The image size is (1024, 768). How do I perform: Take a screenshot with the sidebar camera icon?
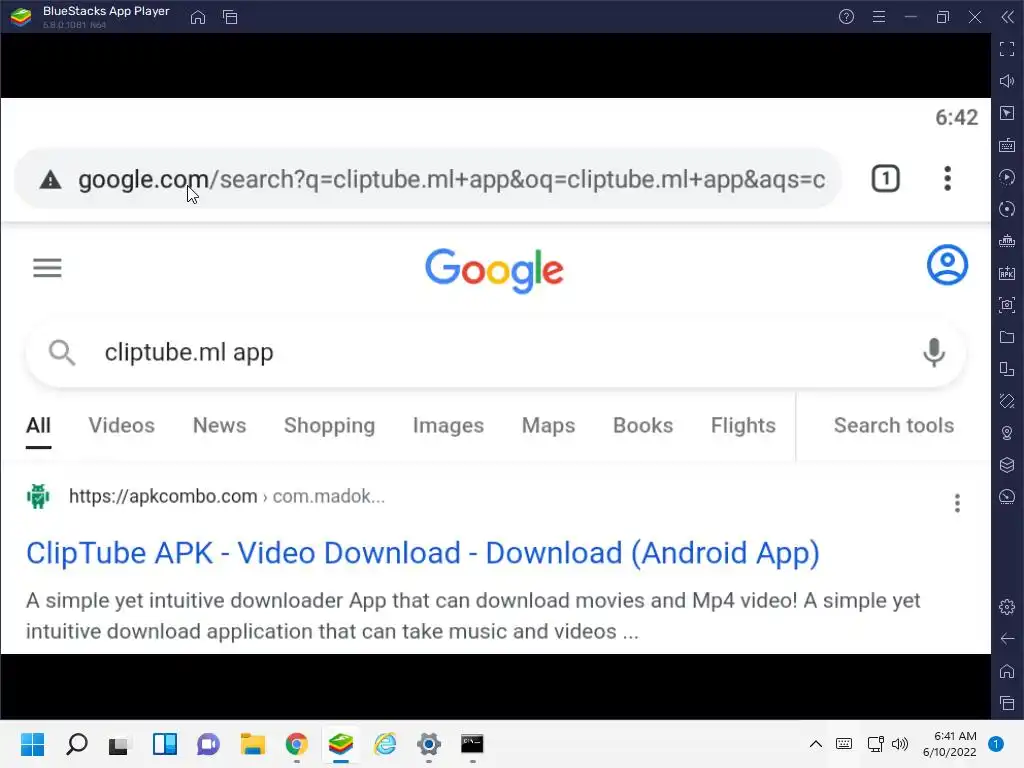1007,305
